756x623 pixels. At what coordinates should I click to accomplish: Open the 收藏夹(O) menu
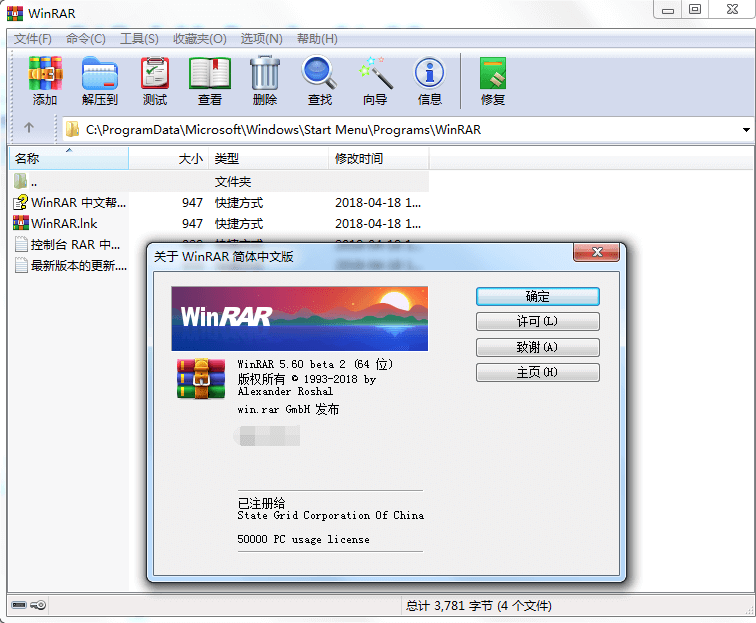tap(200, 39)
